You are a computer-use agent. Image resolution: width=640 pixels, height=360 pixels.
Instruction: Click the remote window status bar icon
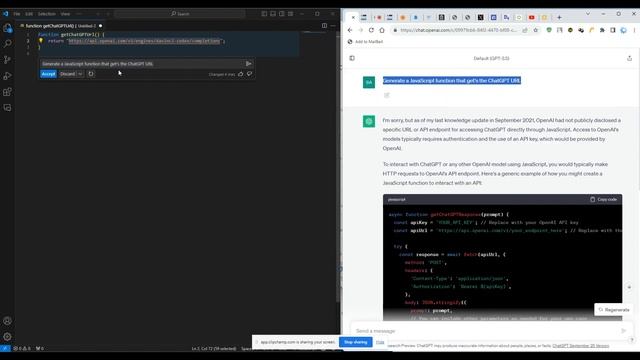click(5, 349)
